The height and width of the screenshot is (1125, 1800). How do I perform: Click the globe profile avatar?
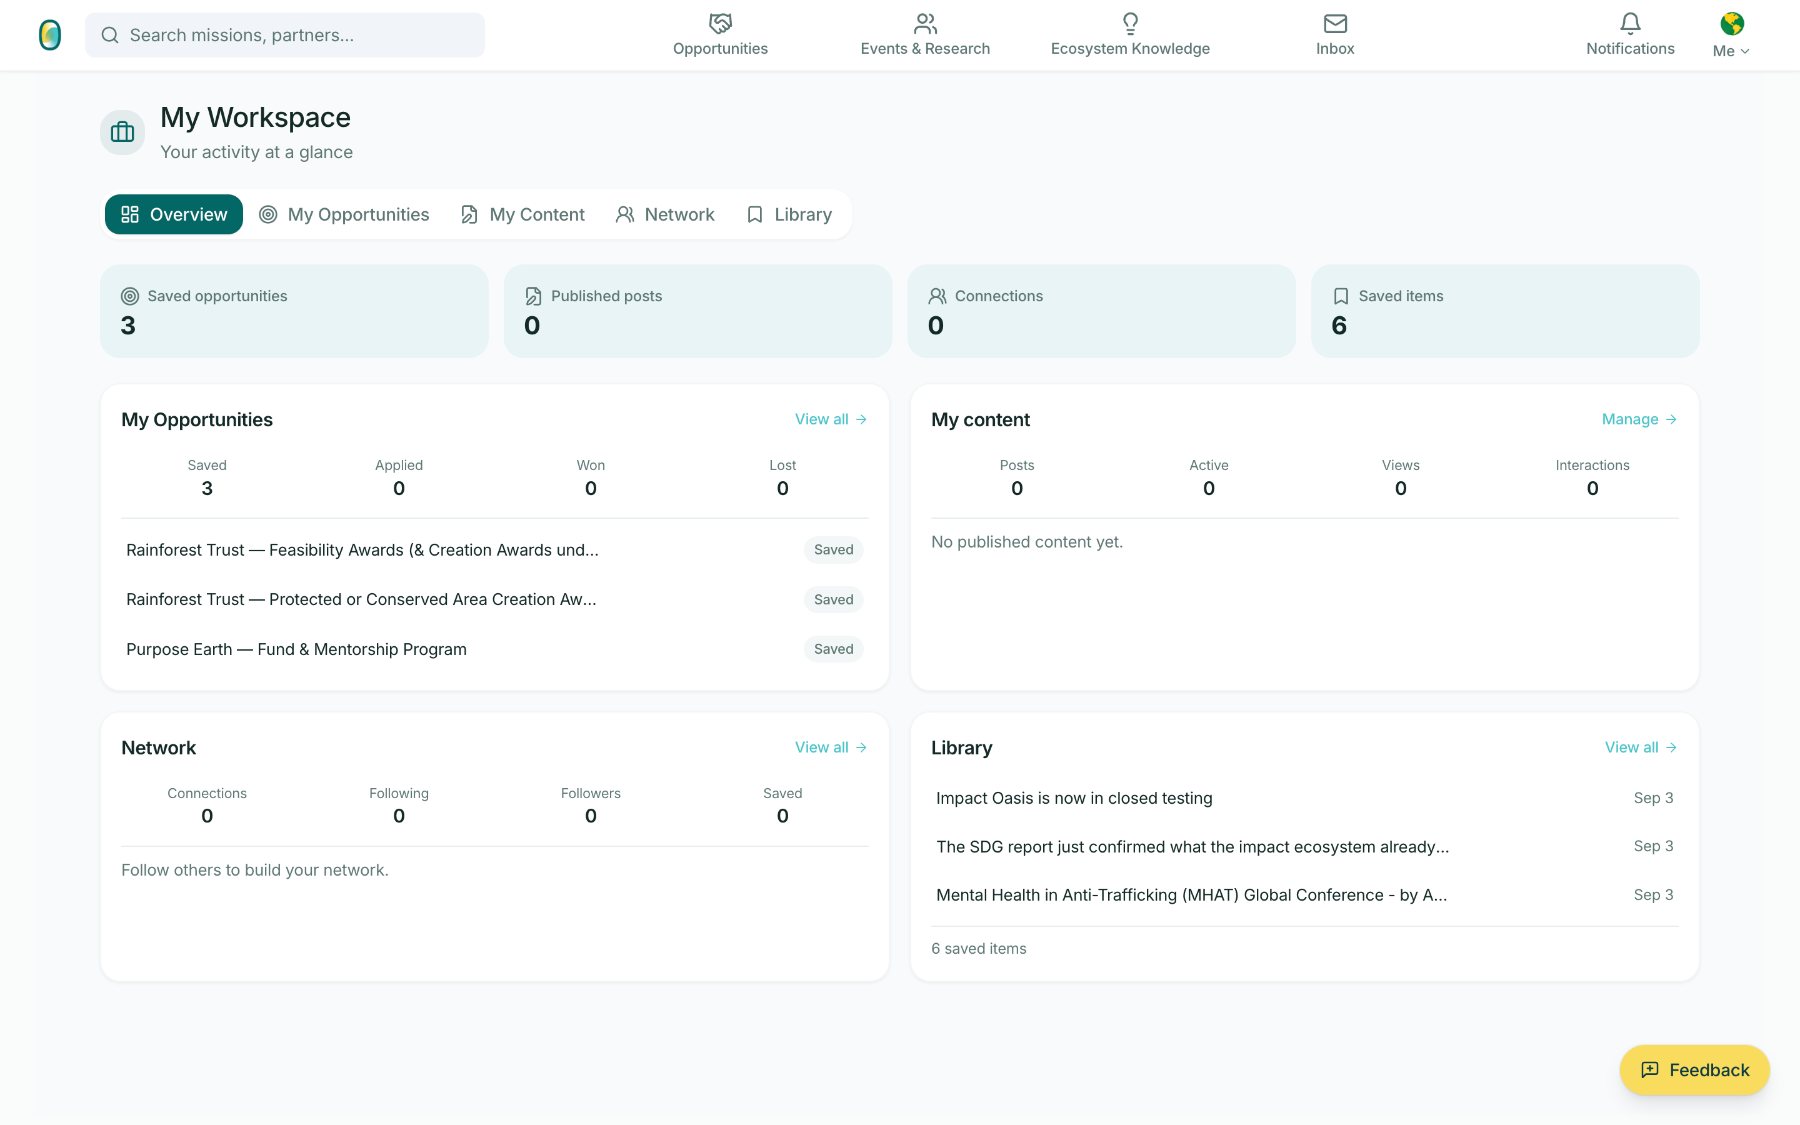pyautogui.click(x=1732, y=23)
